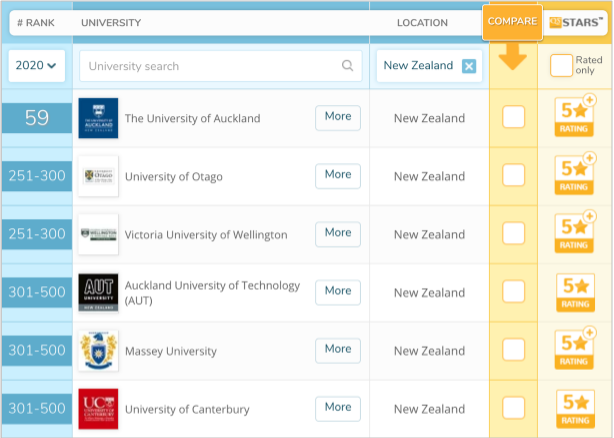Remove the New Zealand location filter
The image size is (614, 438).
click(x=469, y=66)
